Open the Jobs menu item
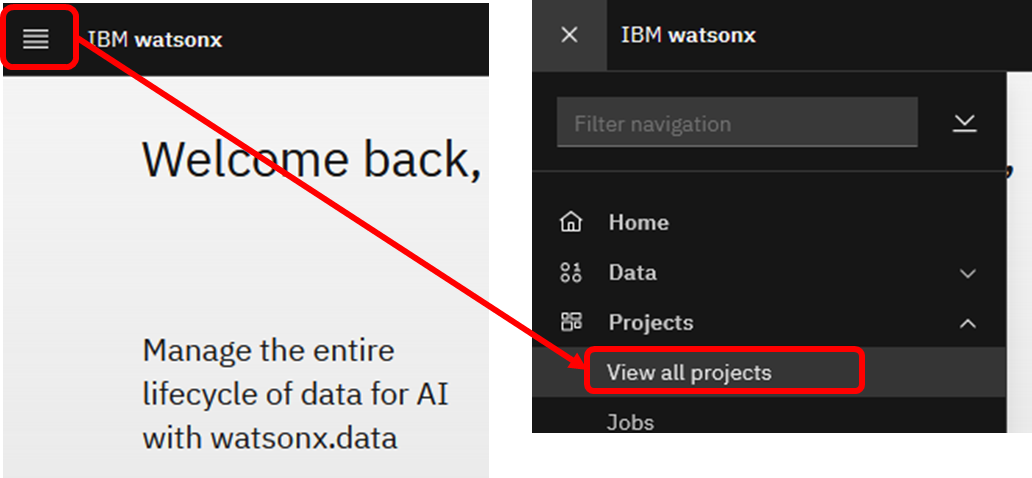 (630, 422)
